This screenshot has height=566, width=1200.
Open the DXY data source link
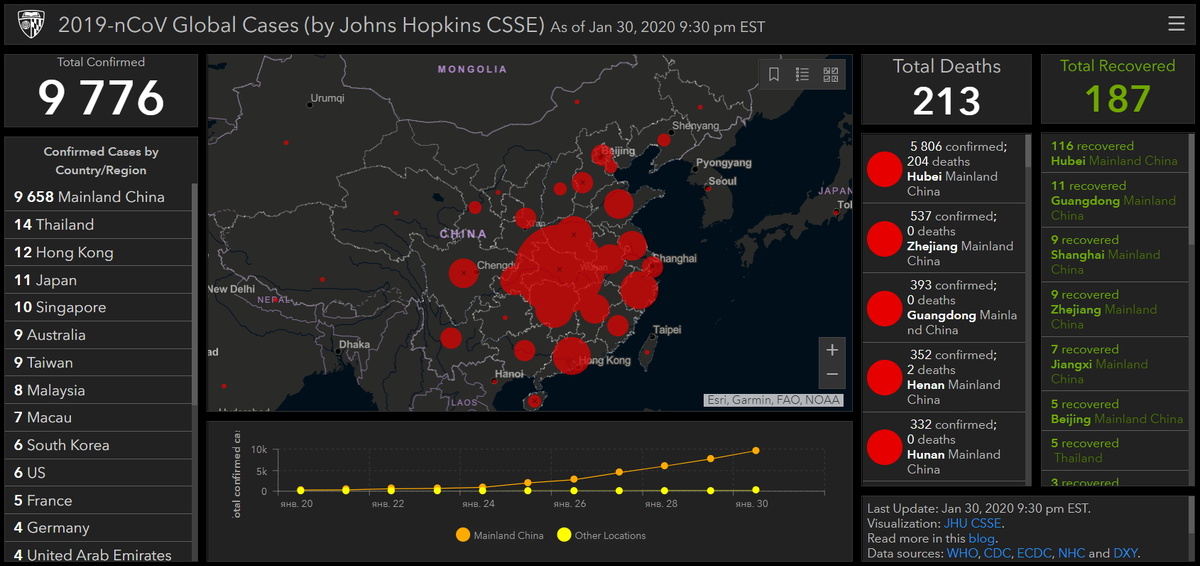coord(1125,553)
